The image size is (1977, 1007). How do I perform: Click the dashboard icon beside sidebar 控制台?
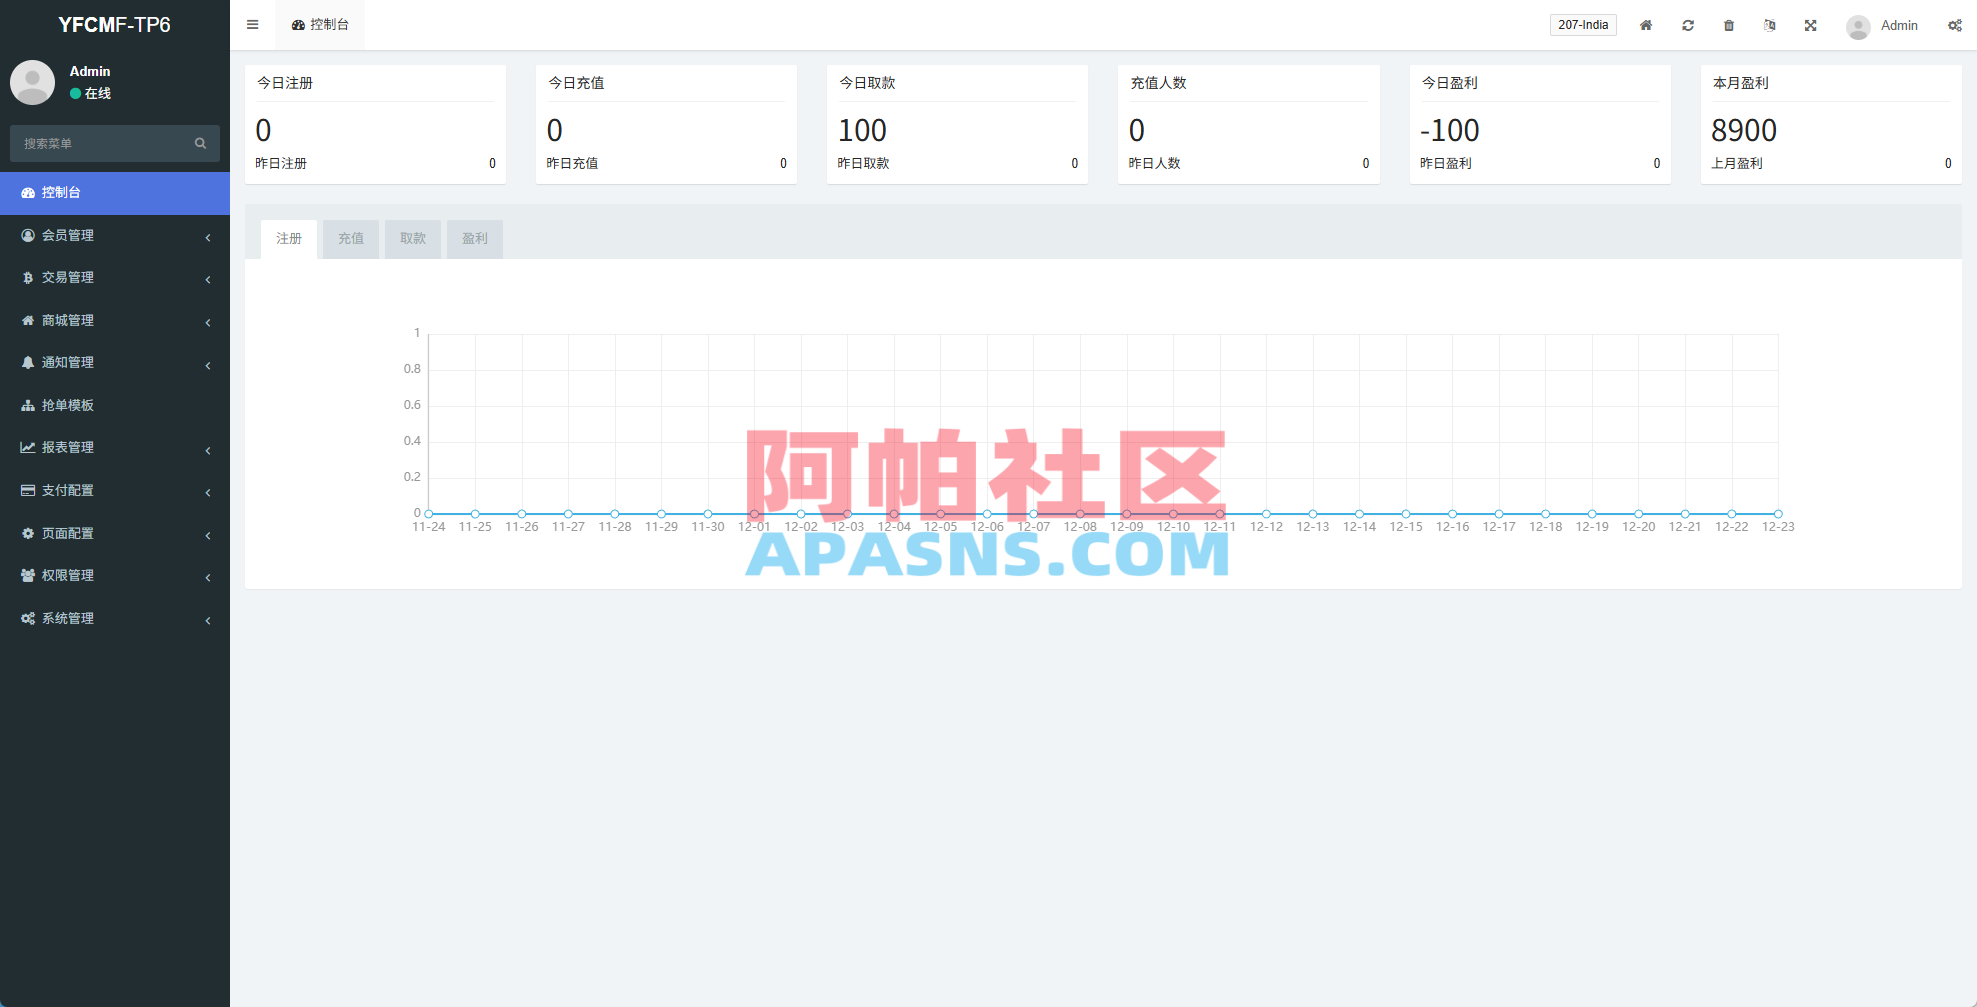pyautogui.click(x=28, y=193)
